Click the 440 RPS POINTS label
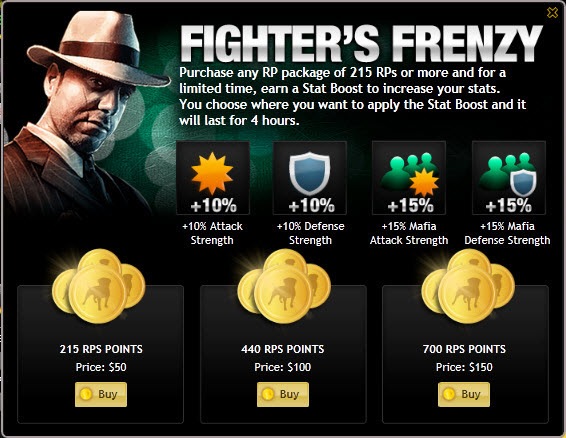Viewport: 566px width, 438px height. tap(283, 349)
